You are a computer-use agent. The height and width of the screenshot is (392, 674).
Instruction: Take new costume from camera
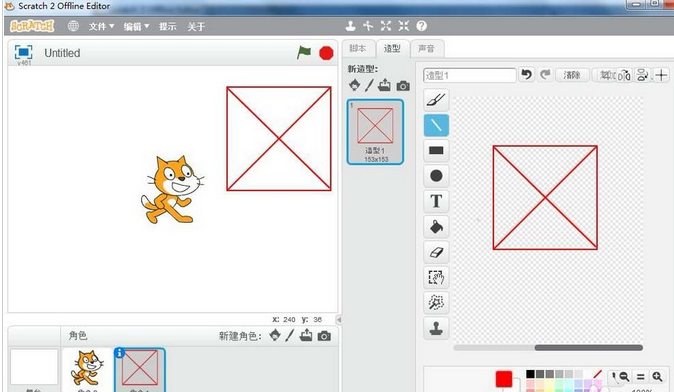[x=403, y=86]
